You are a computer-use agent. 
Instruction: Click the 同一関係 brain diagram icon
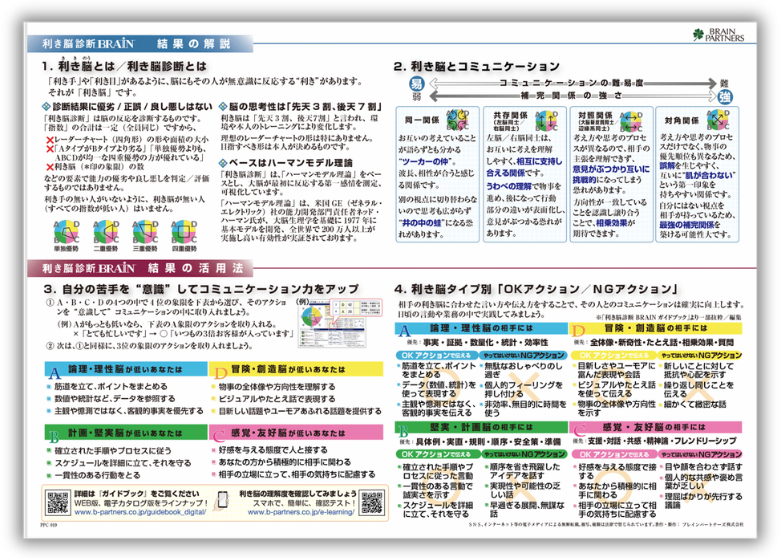[458, 120]
